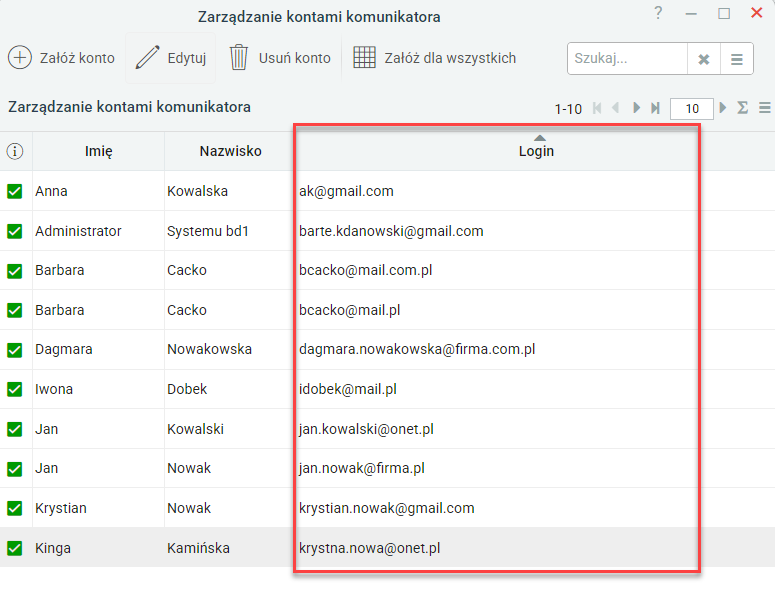Go to the previous page of results

point(616,108)
